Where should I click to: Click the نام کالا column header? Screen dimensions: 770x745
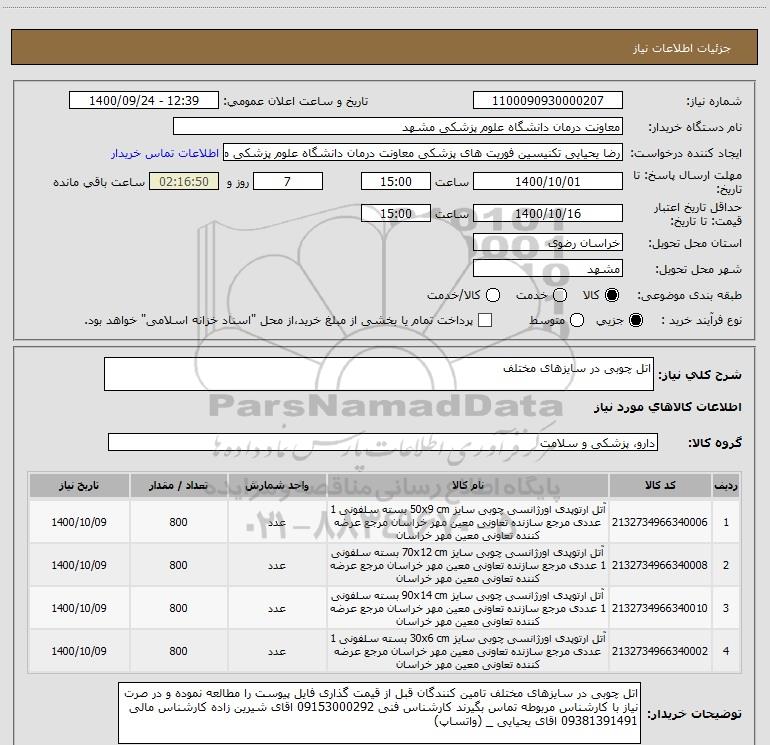coord(468,486)
